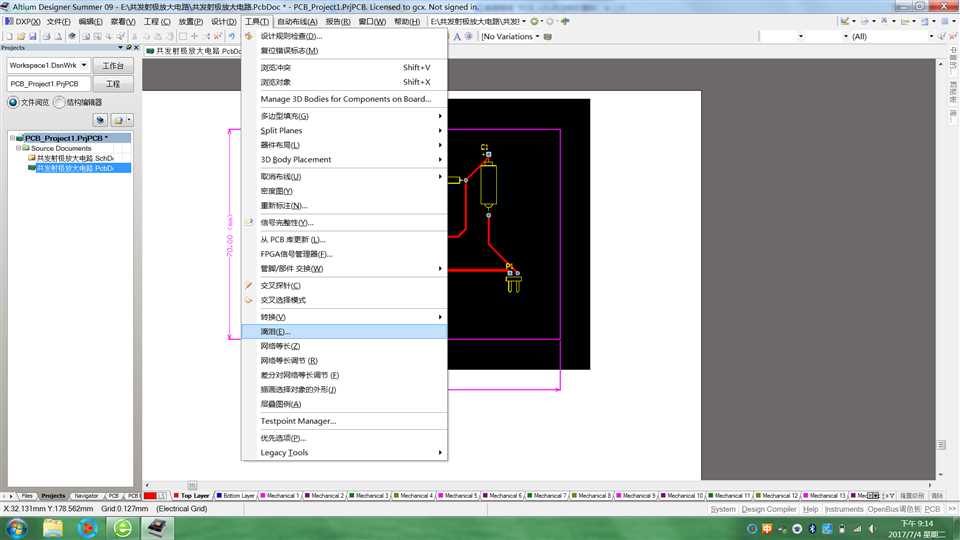Switch to the Top Layer tab

191,495
